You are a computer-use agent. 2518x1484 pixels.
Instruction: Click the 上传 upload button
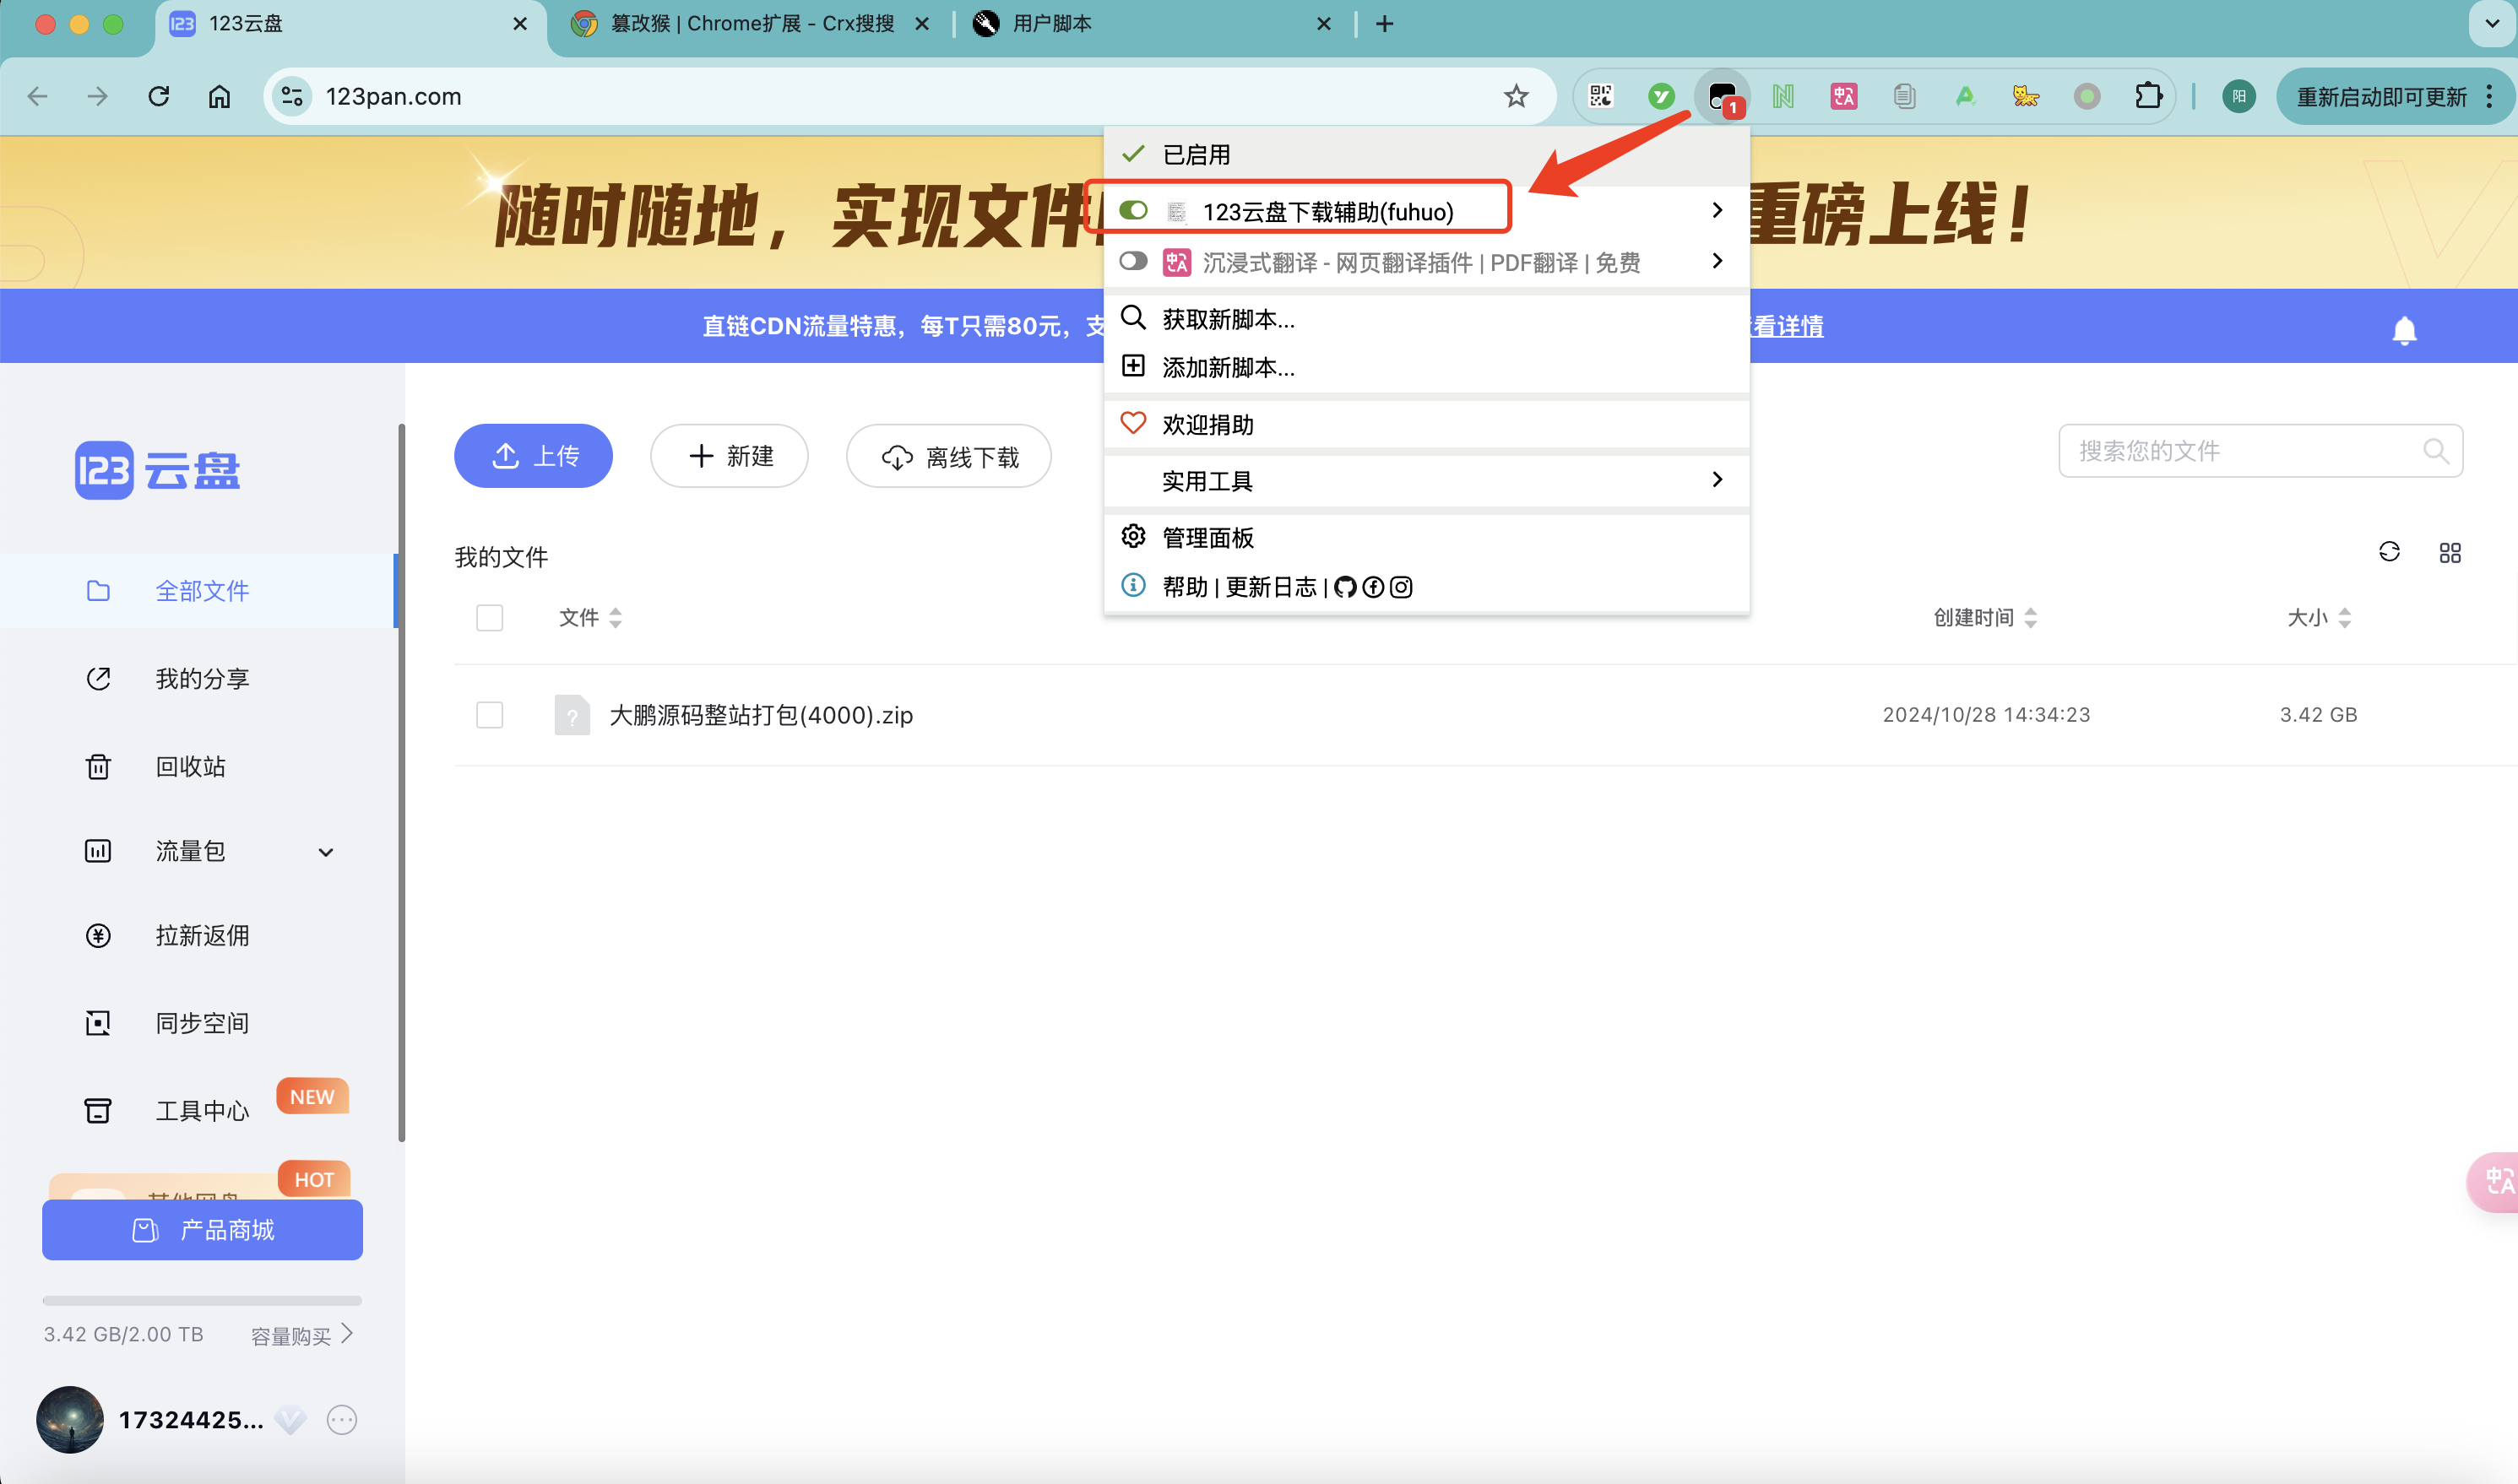[x=533, y=456]
